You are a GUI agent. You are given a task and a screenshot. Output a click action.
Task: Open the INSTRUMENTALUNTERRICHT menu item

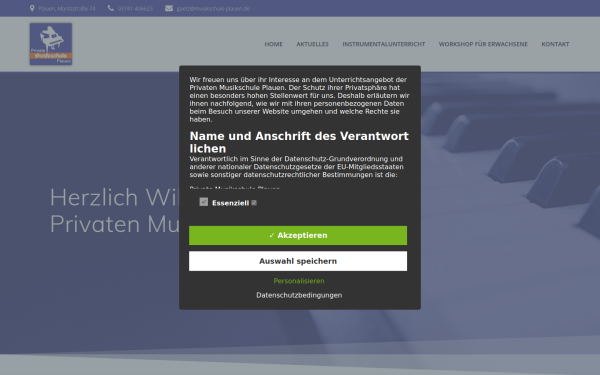pyautogui.click(x=384, y=44)
